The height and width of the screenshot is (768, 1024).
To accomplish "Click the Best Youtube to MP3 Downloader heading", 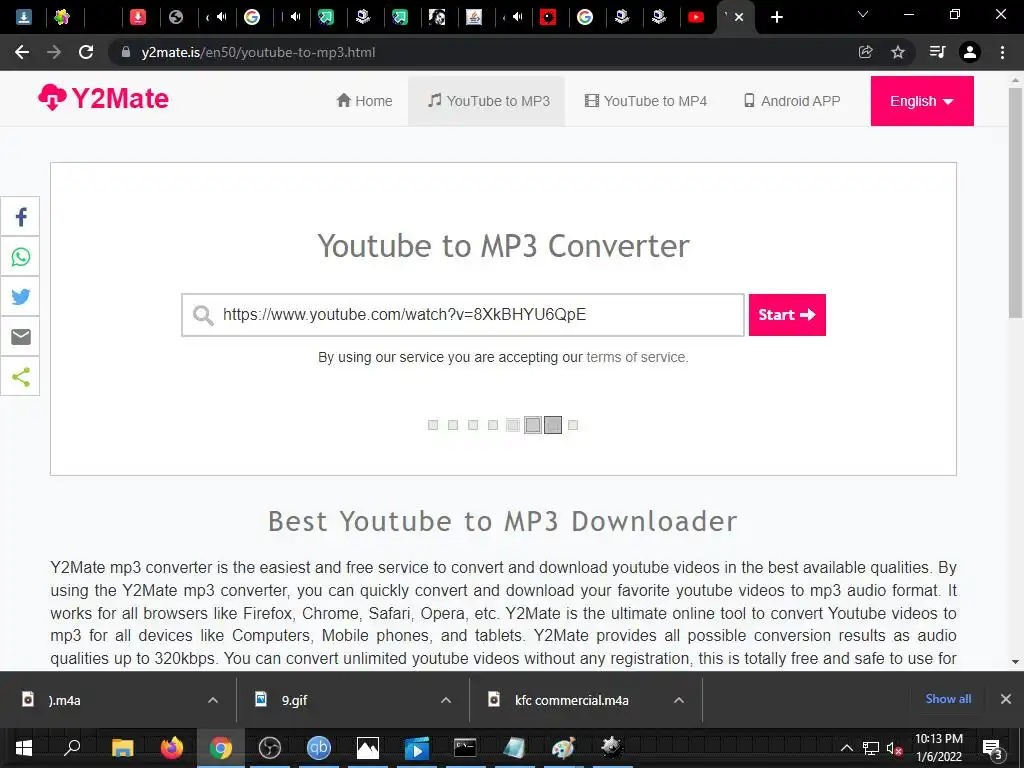I will [x=503, y=521].
